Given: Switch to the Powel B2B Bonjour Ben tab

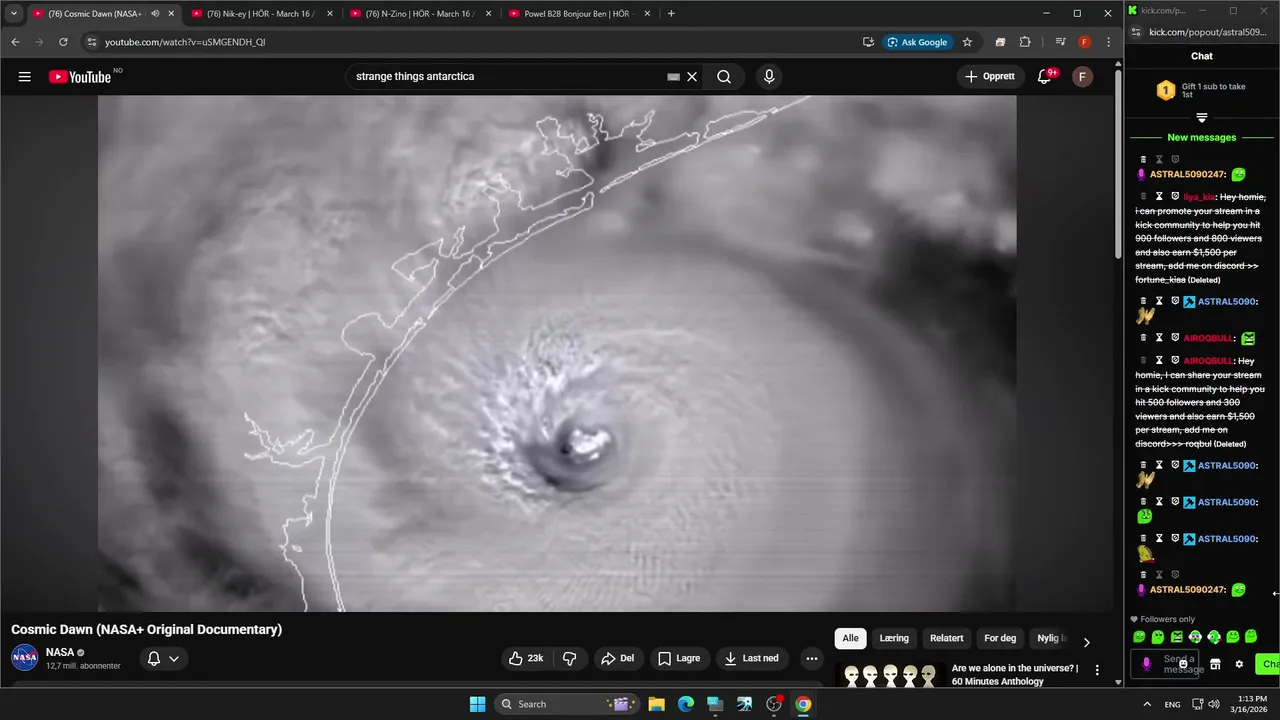Looking at the screenshot, I should pos(578,14).
